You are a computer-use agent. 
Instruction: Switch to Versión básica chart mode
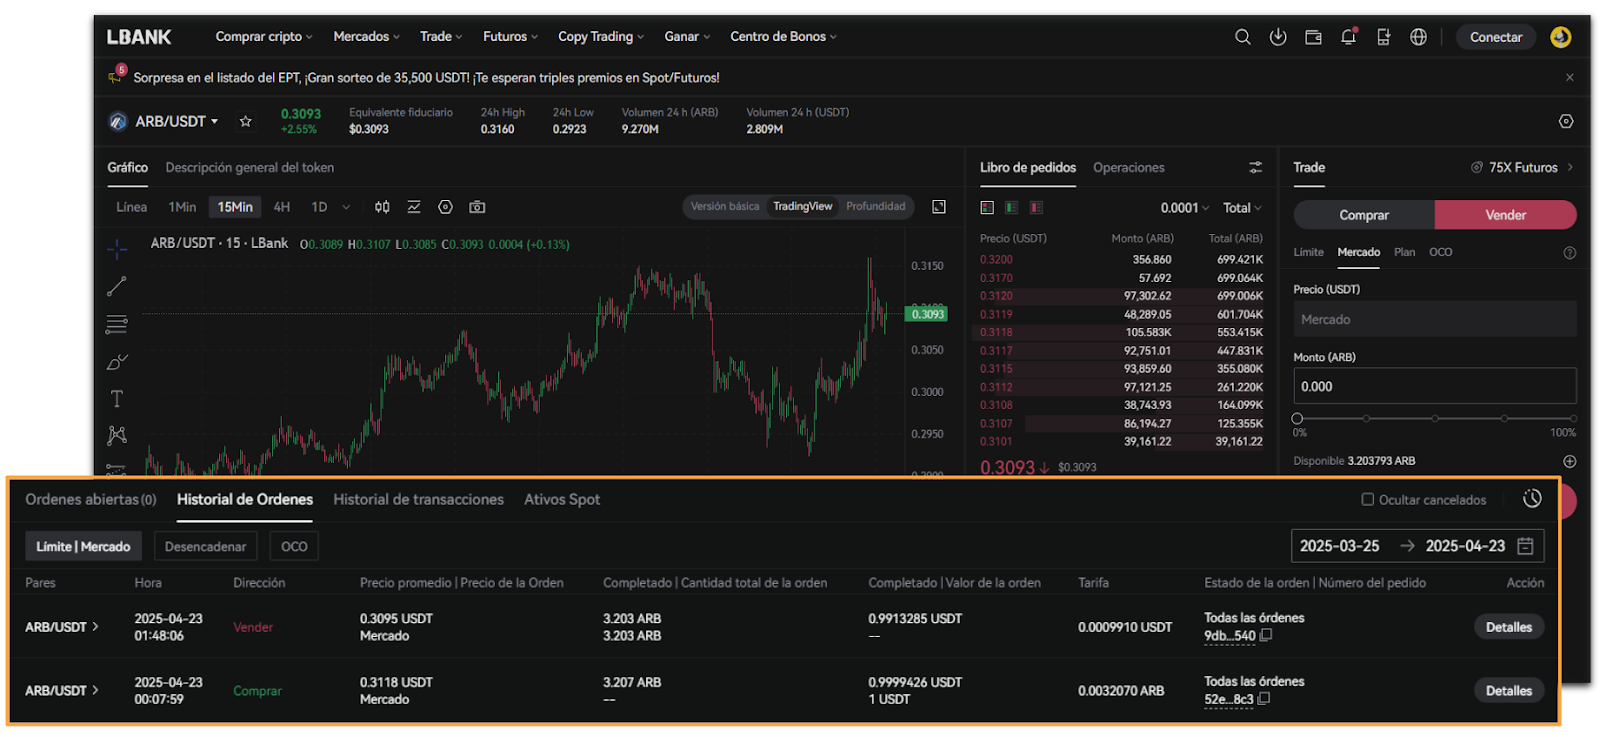coord(725,207)
